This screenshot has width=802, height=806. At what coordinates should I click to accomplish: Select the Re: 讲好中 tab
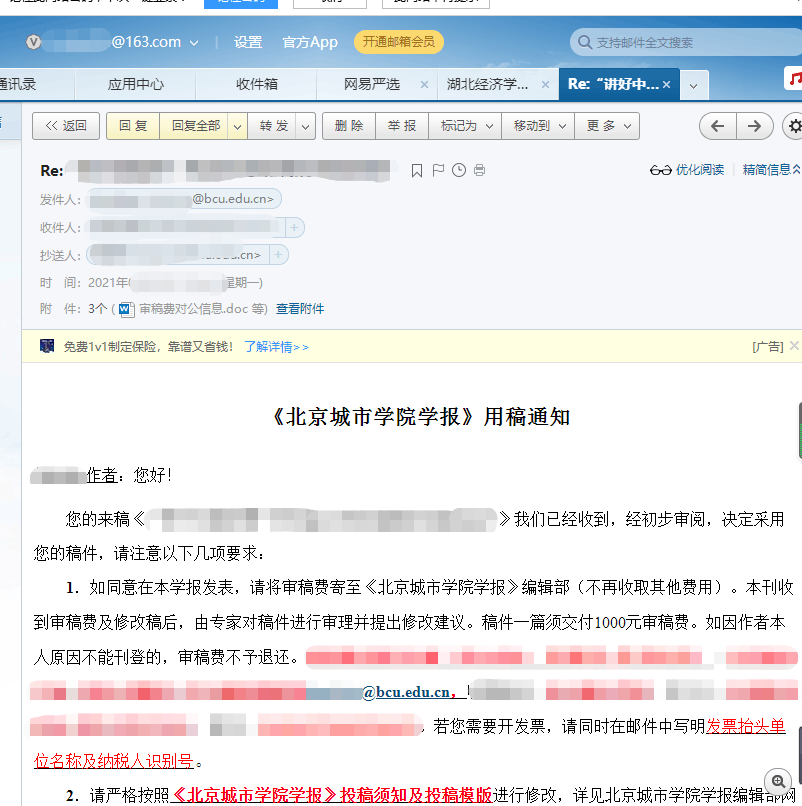coord(613,84)
